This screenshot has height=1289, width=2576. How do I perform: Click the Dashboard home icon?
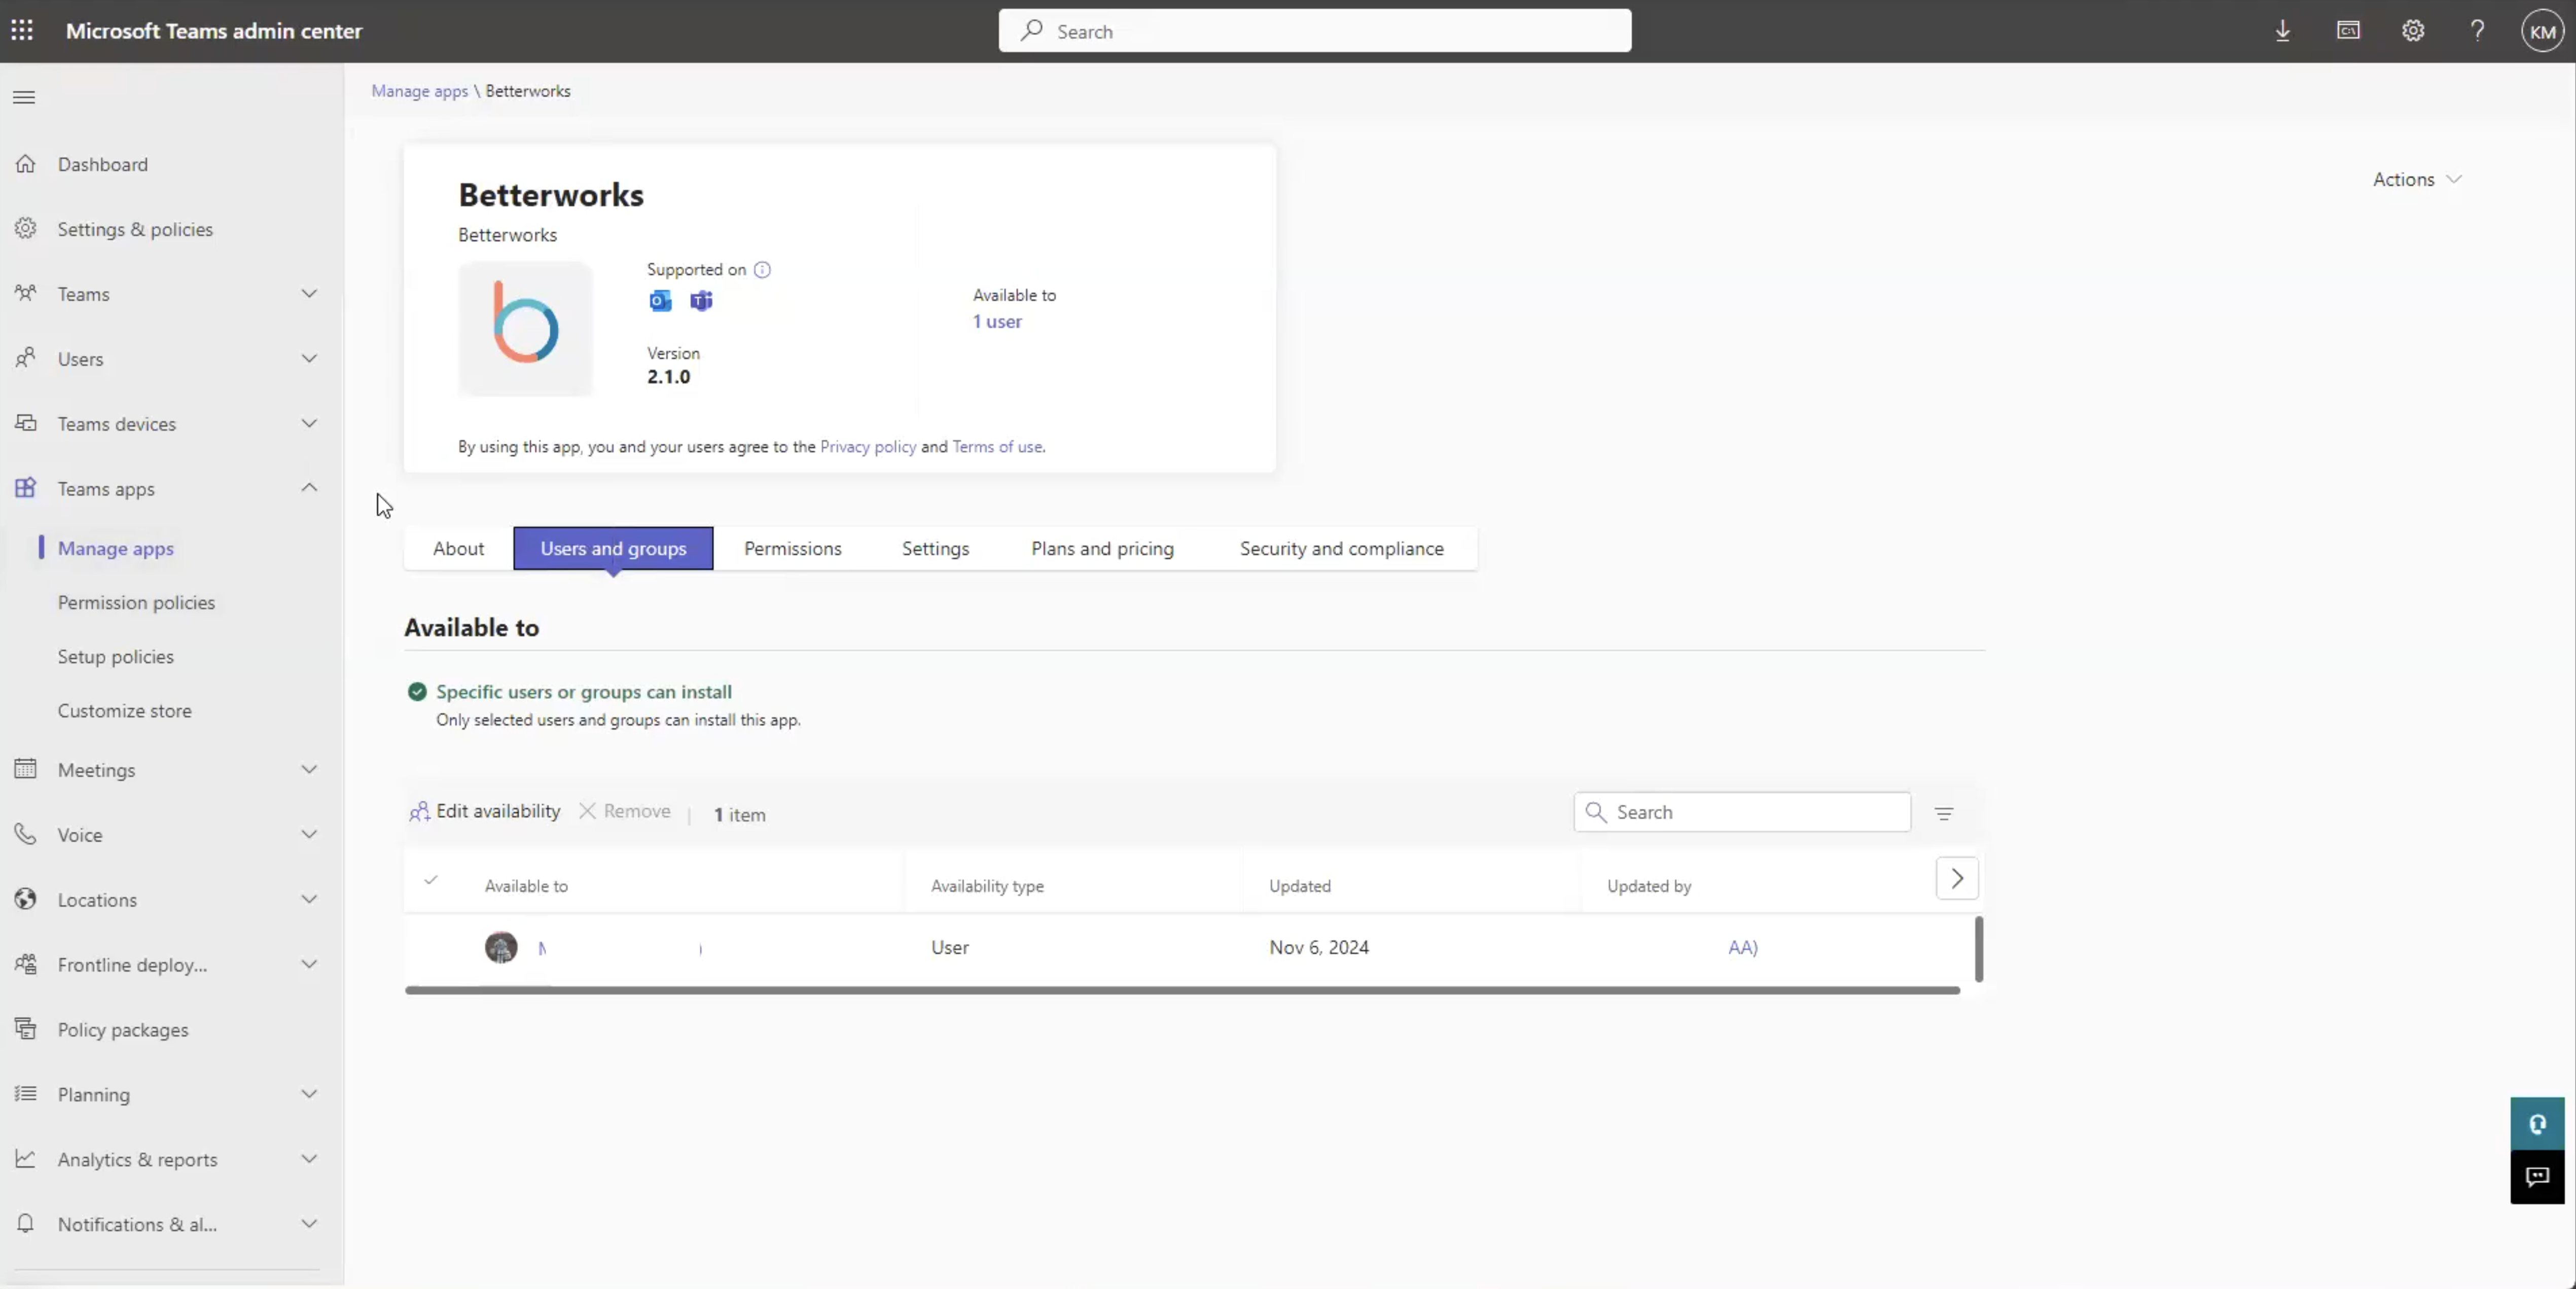[x=26, y=164]
